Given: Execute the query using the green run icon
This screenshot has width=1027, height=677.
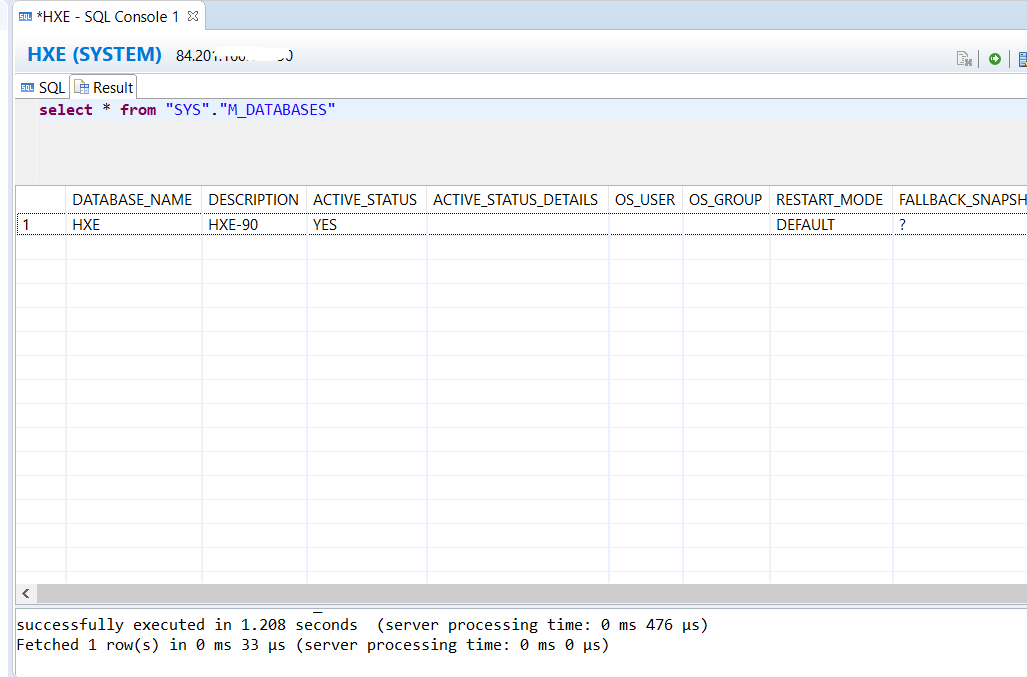Looking at the screenshot, I should (994, 58).
